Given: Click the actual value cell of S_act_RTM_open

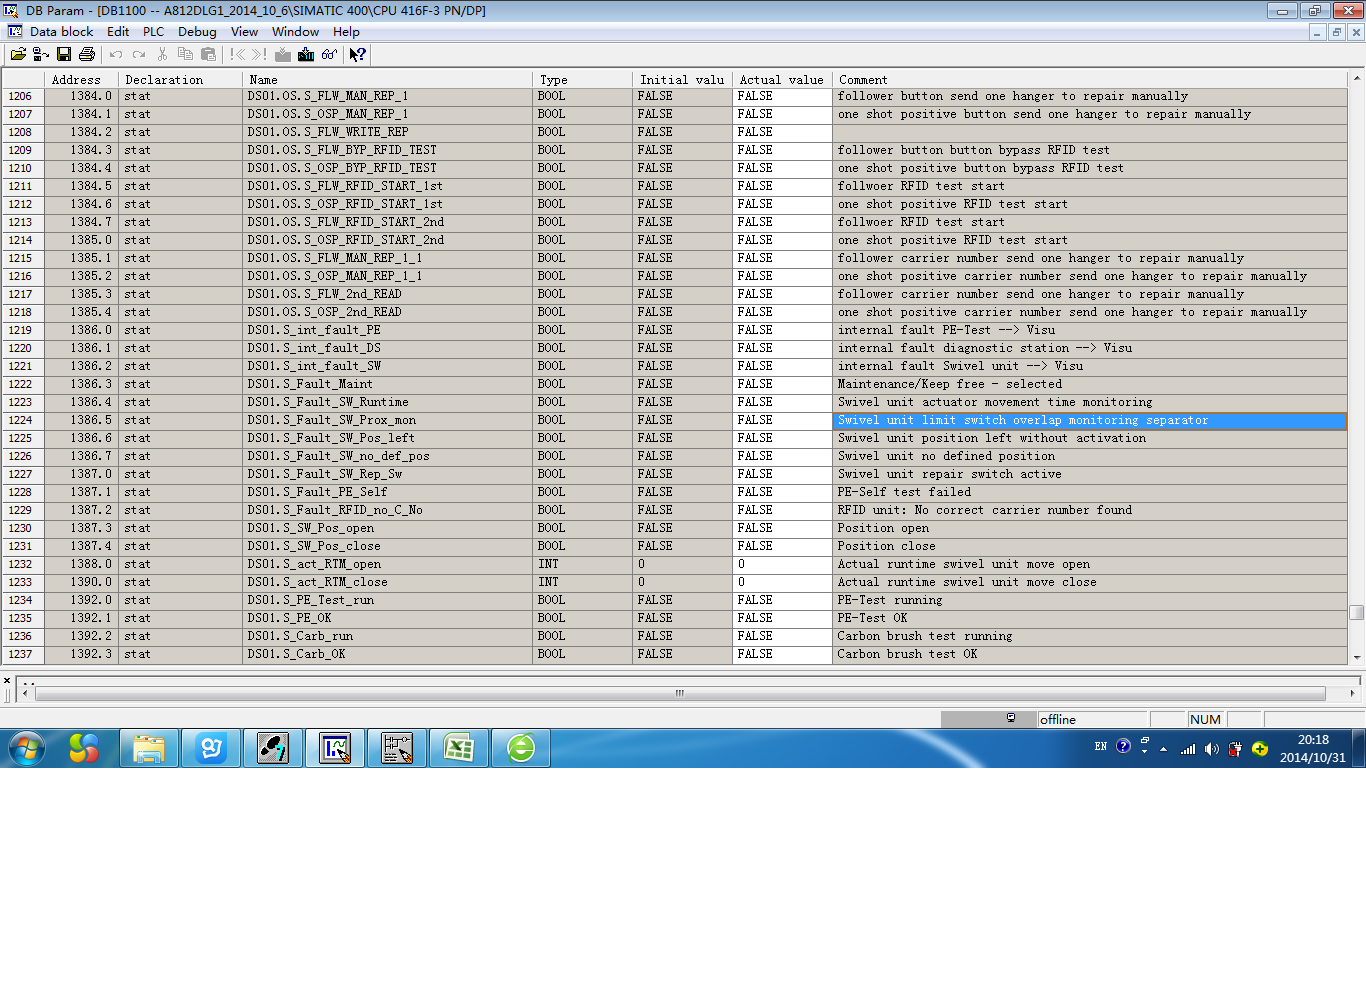Looking at the screenshot, I should 782,564.
